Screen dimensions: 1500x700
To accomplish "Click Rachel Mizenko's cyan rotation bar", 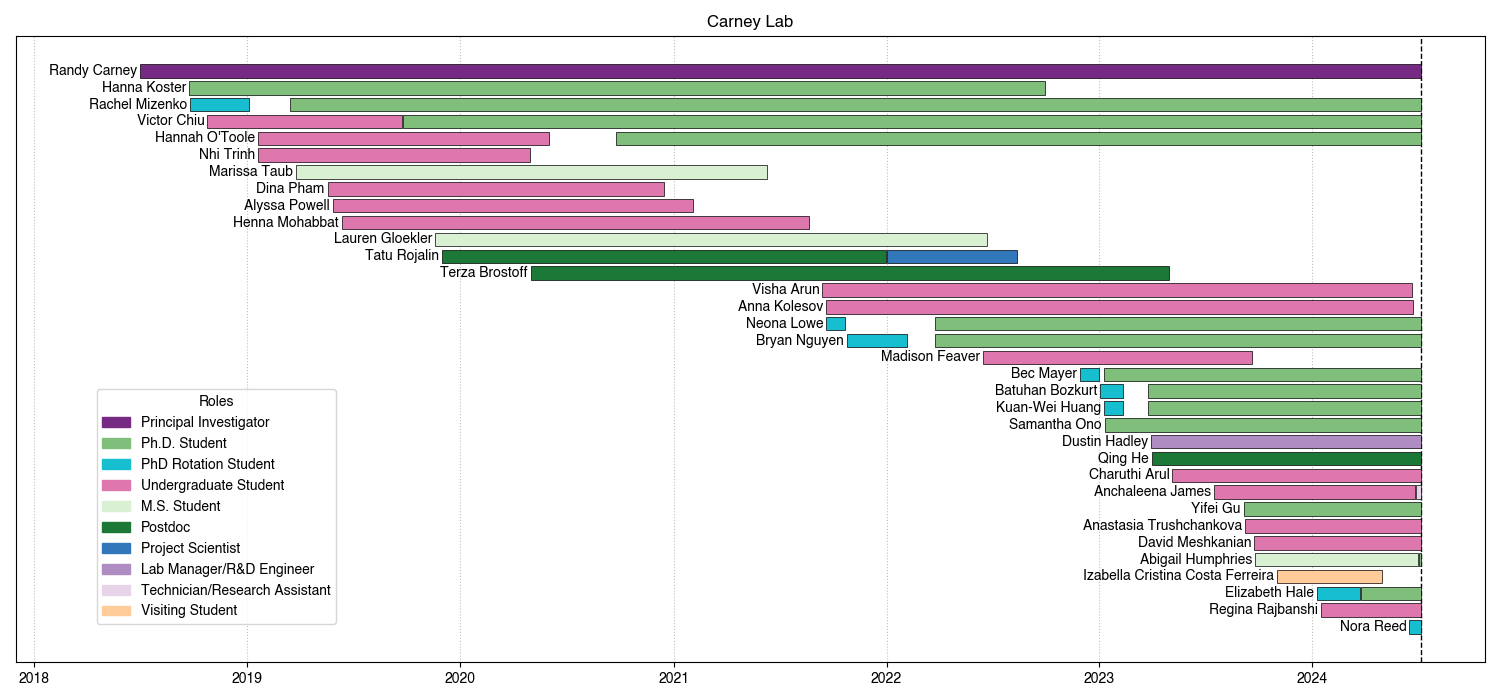I will click(x=219, y=105).
